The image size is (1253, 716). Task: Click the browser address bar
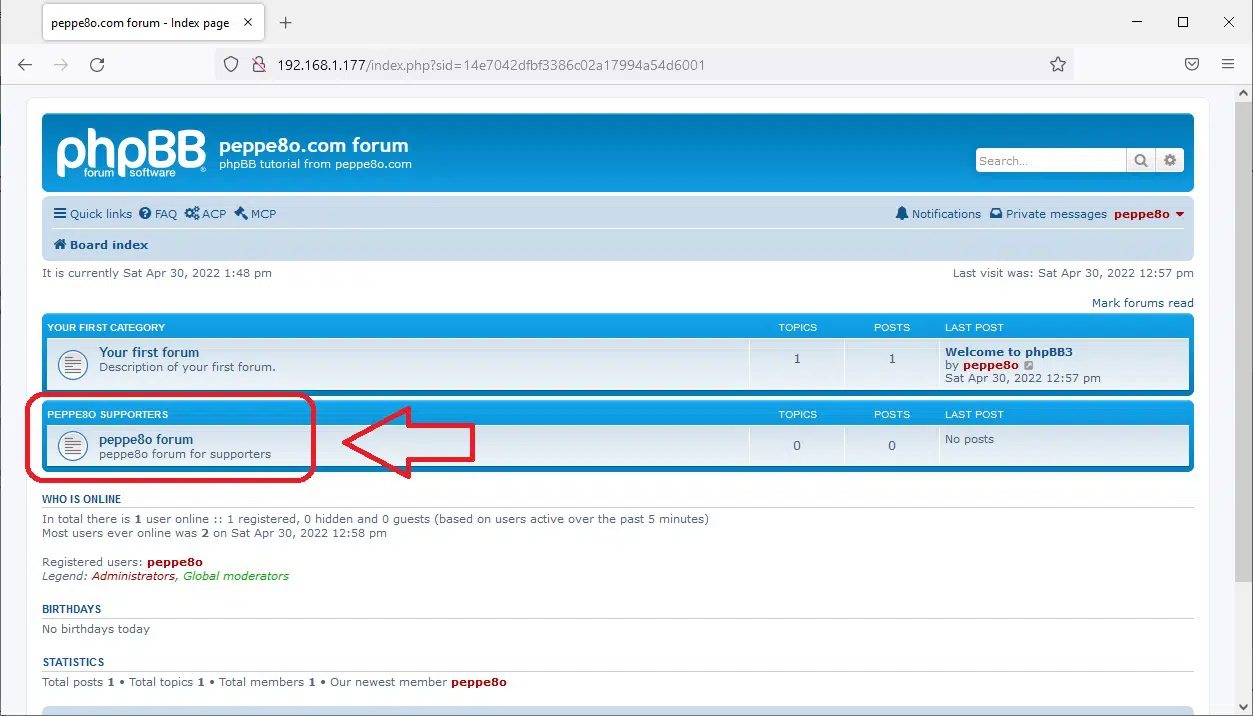644,65
